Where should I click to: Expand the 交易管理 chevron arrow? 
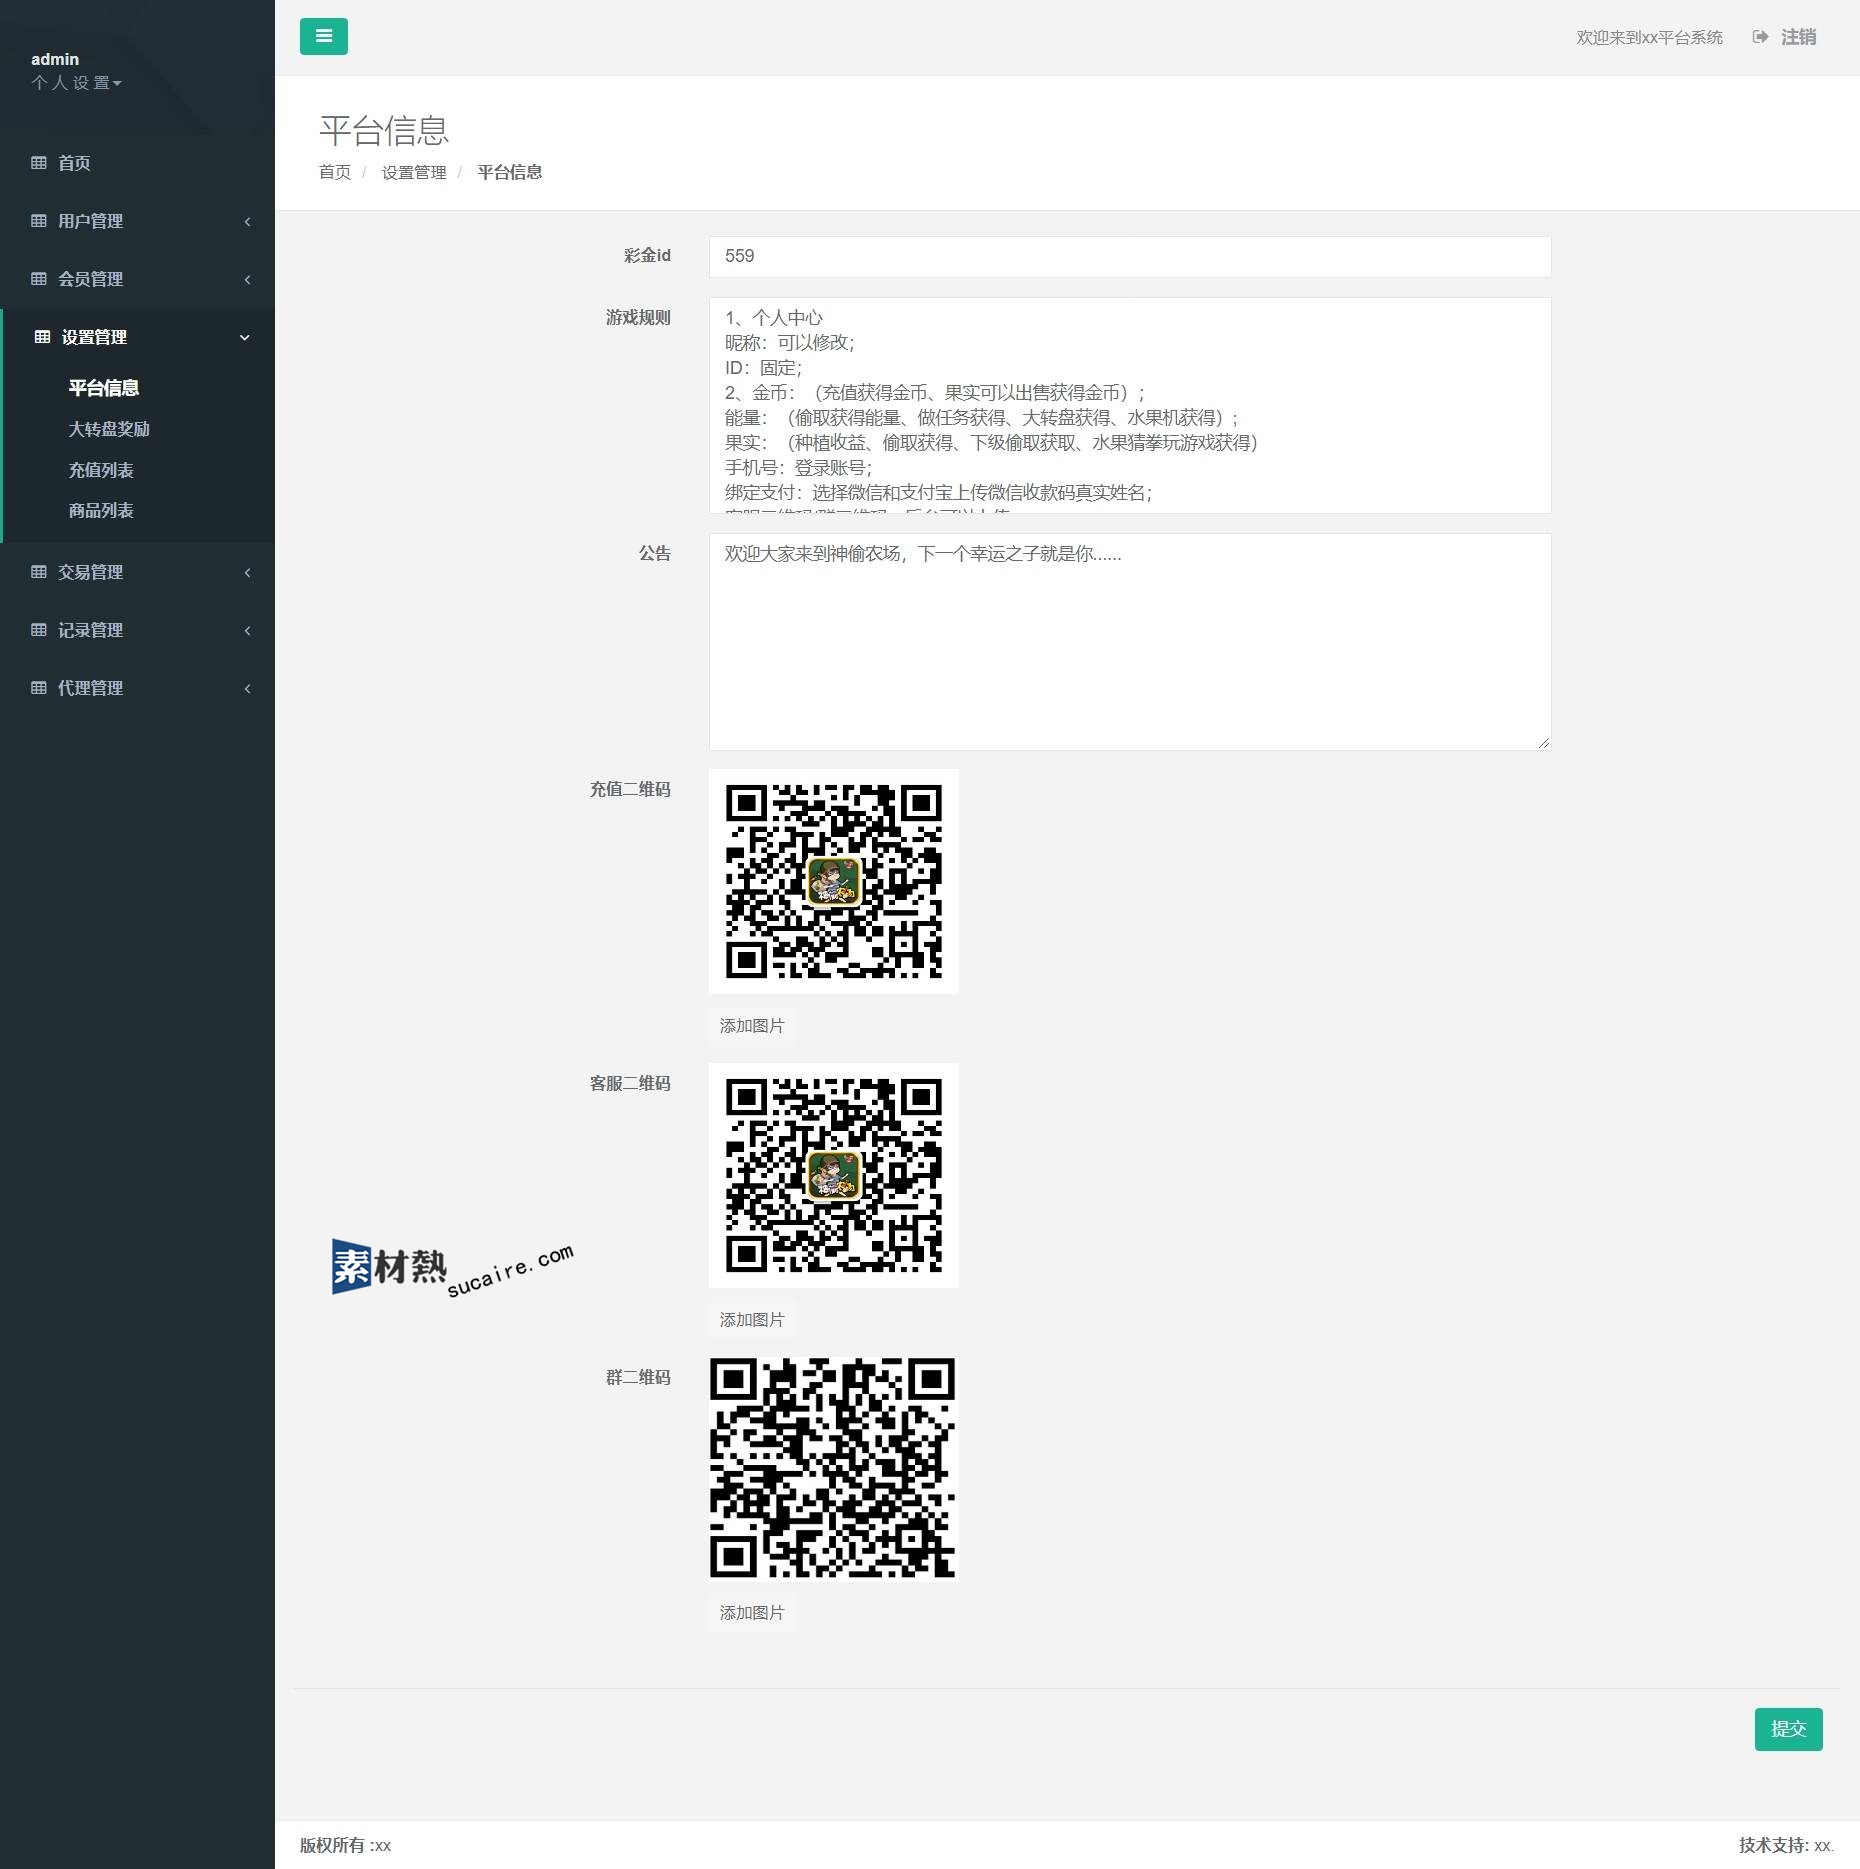[247, 572]
